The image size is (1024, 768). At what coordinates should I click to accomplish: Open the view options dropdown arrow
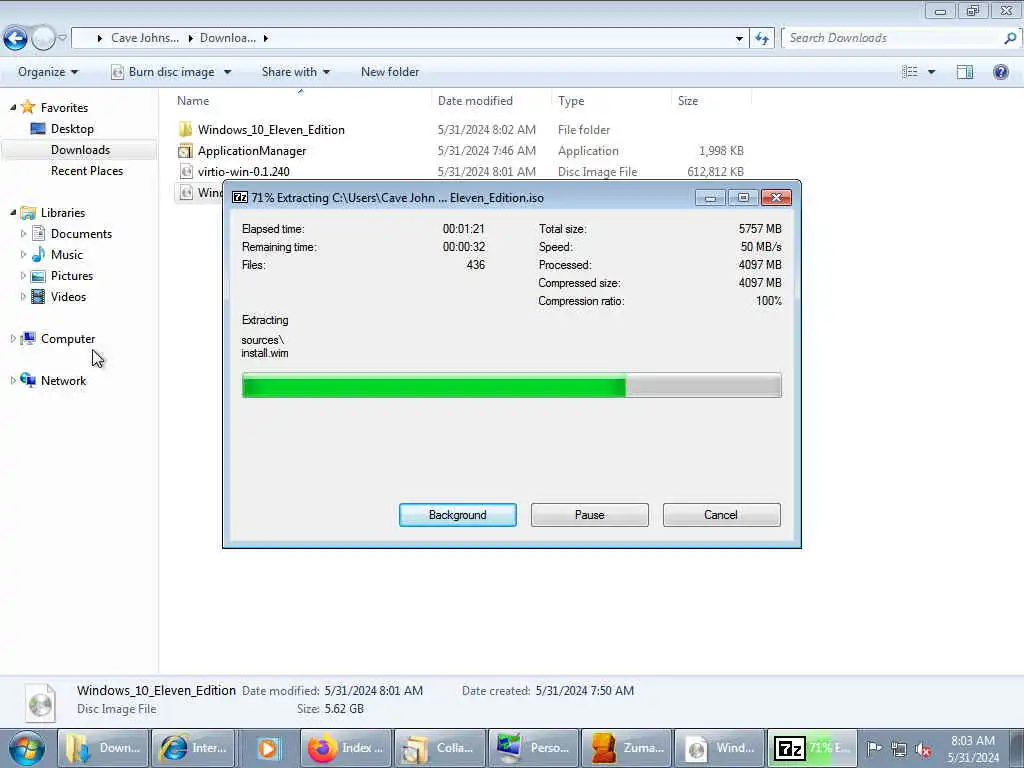click(x=931, y=72)
